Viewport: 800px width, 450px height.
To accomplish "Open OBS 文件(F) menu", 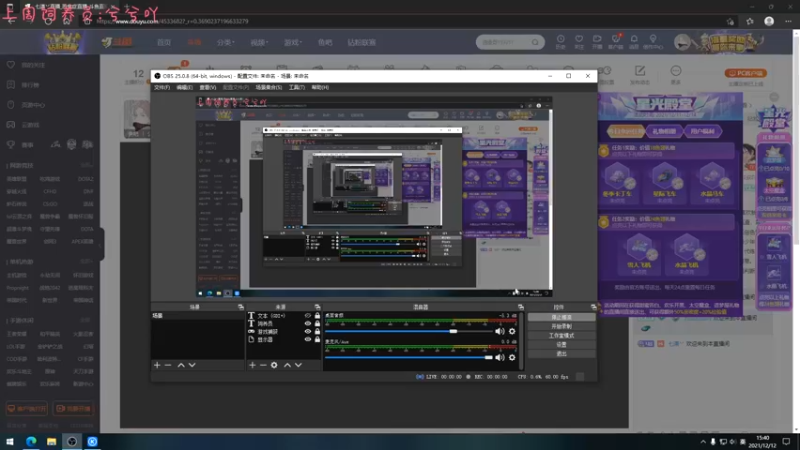I will click(162, 88).
